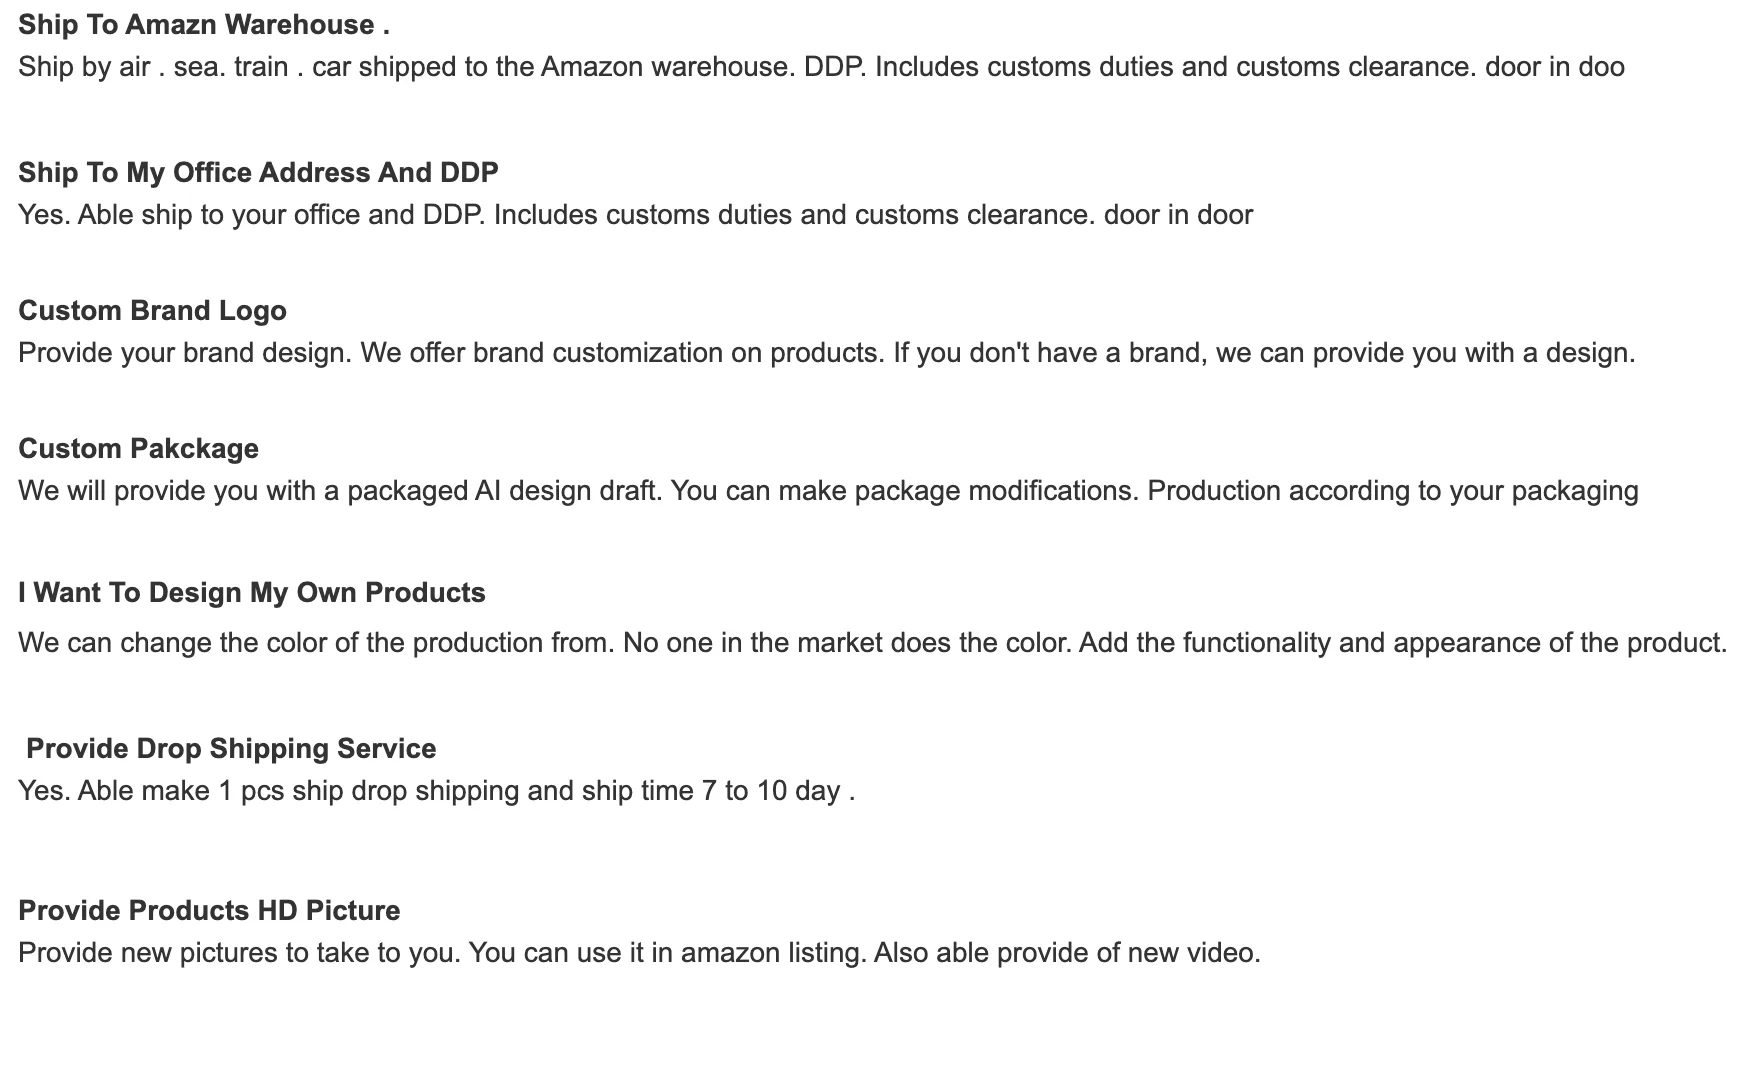
Task: Click the 'Custom Pakckage' heading
Action: click(x=138, y=449)
